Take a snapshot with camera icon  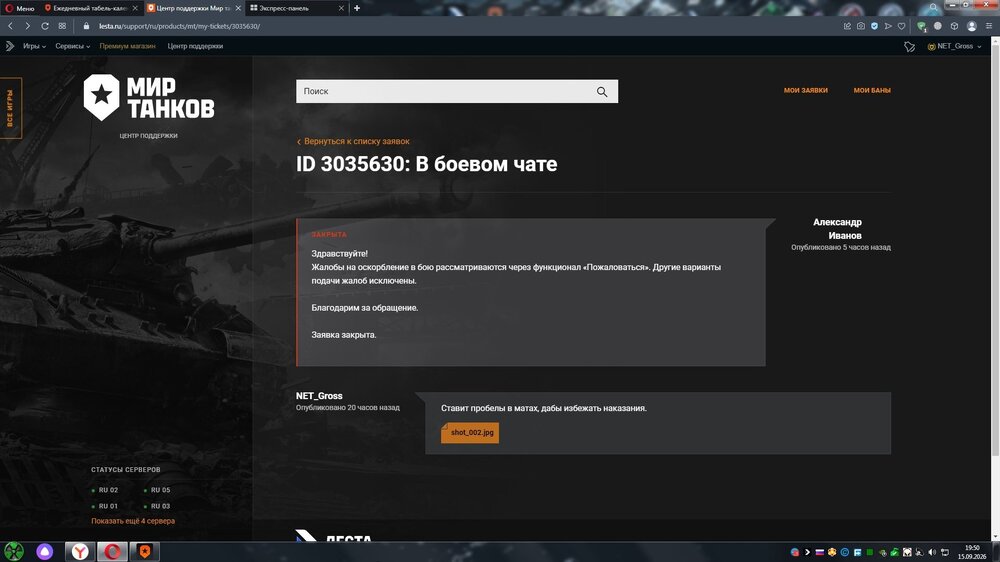tap(861, 26)
